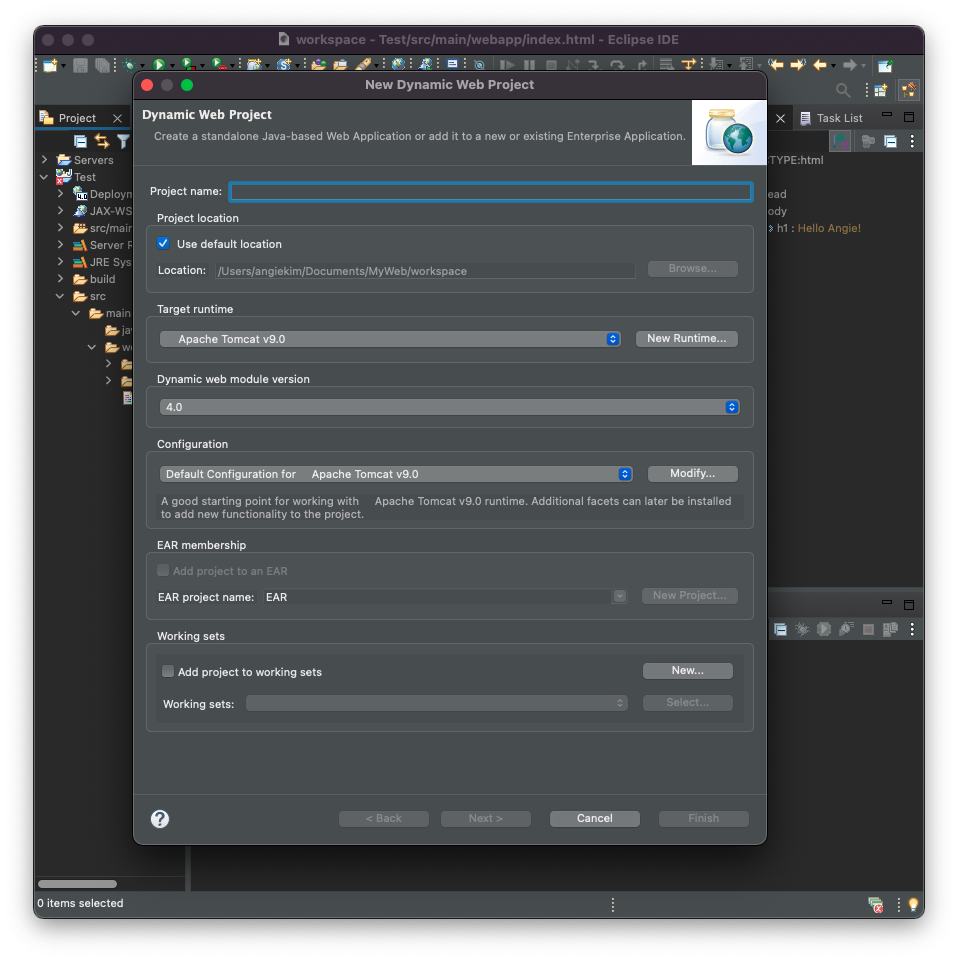Click the Launch Web Services Explorer icon
Viewport: 958px width, 960px height.
(x=425, y=65)
